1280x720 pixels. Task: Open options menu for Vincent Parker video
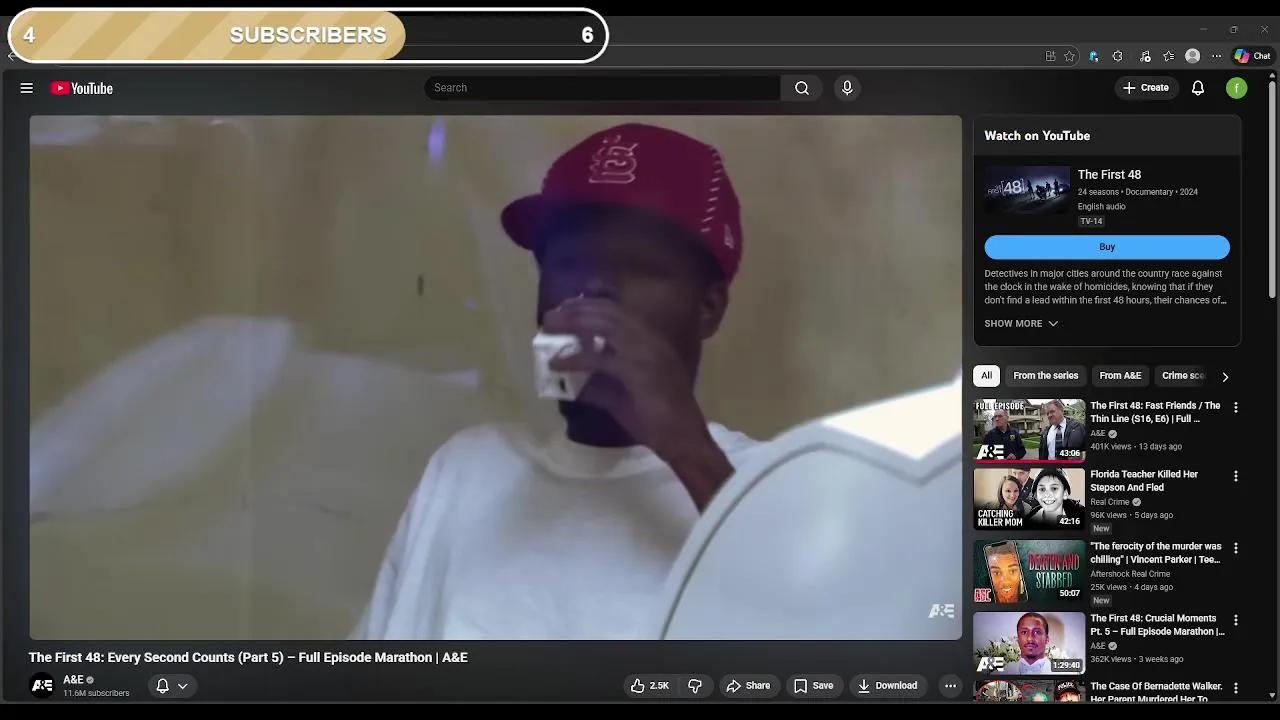pos(1236,549)
